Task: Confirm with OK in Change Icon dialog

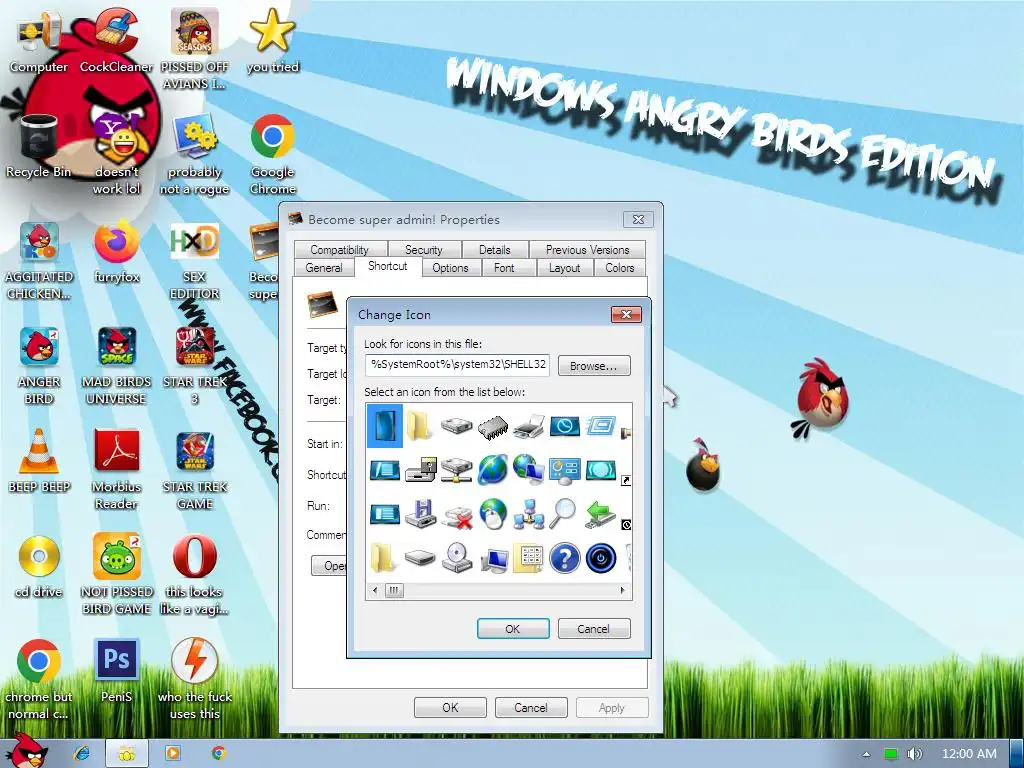Action: (513, 628)
